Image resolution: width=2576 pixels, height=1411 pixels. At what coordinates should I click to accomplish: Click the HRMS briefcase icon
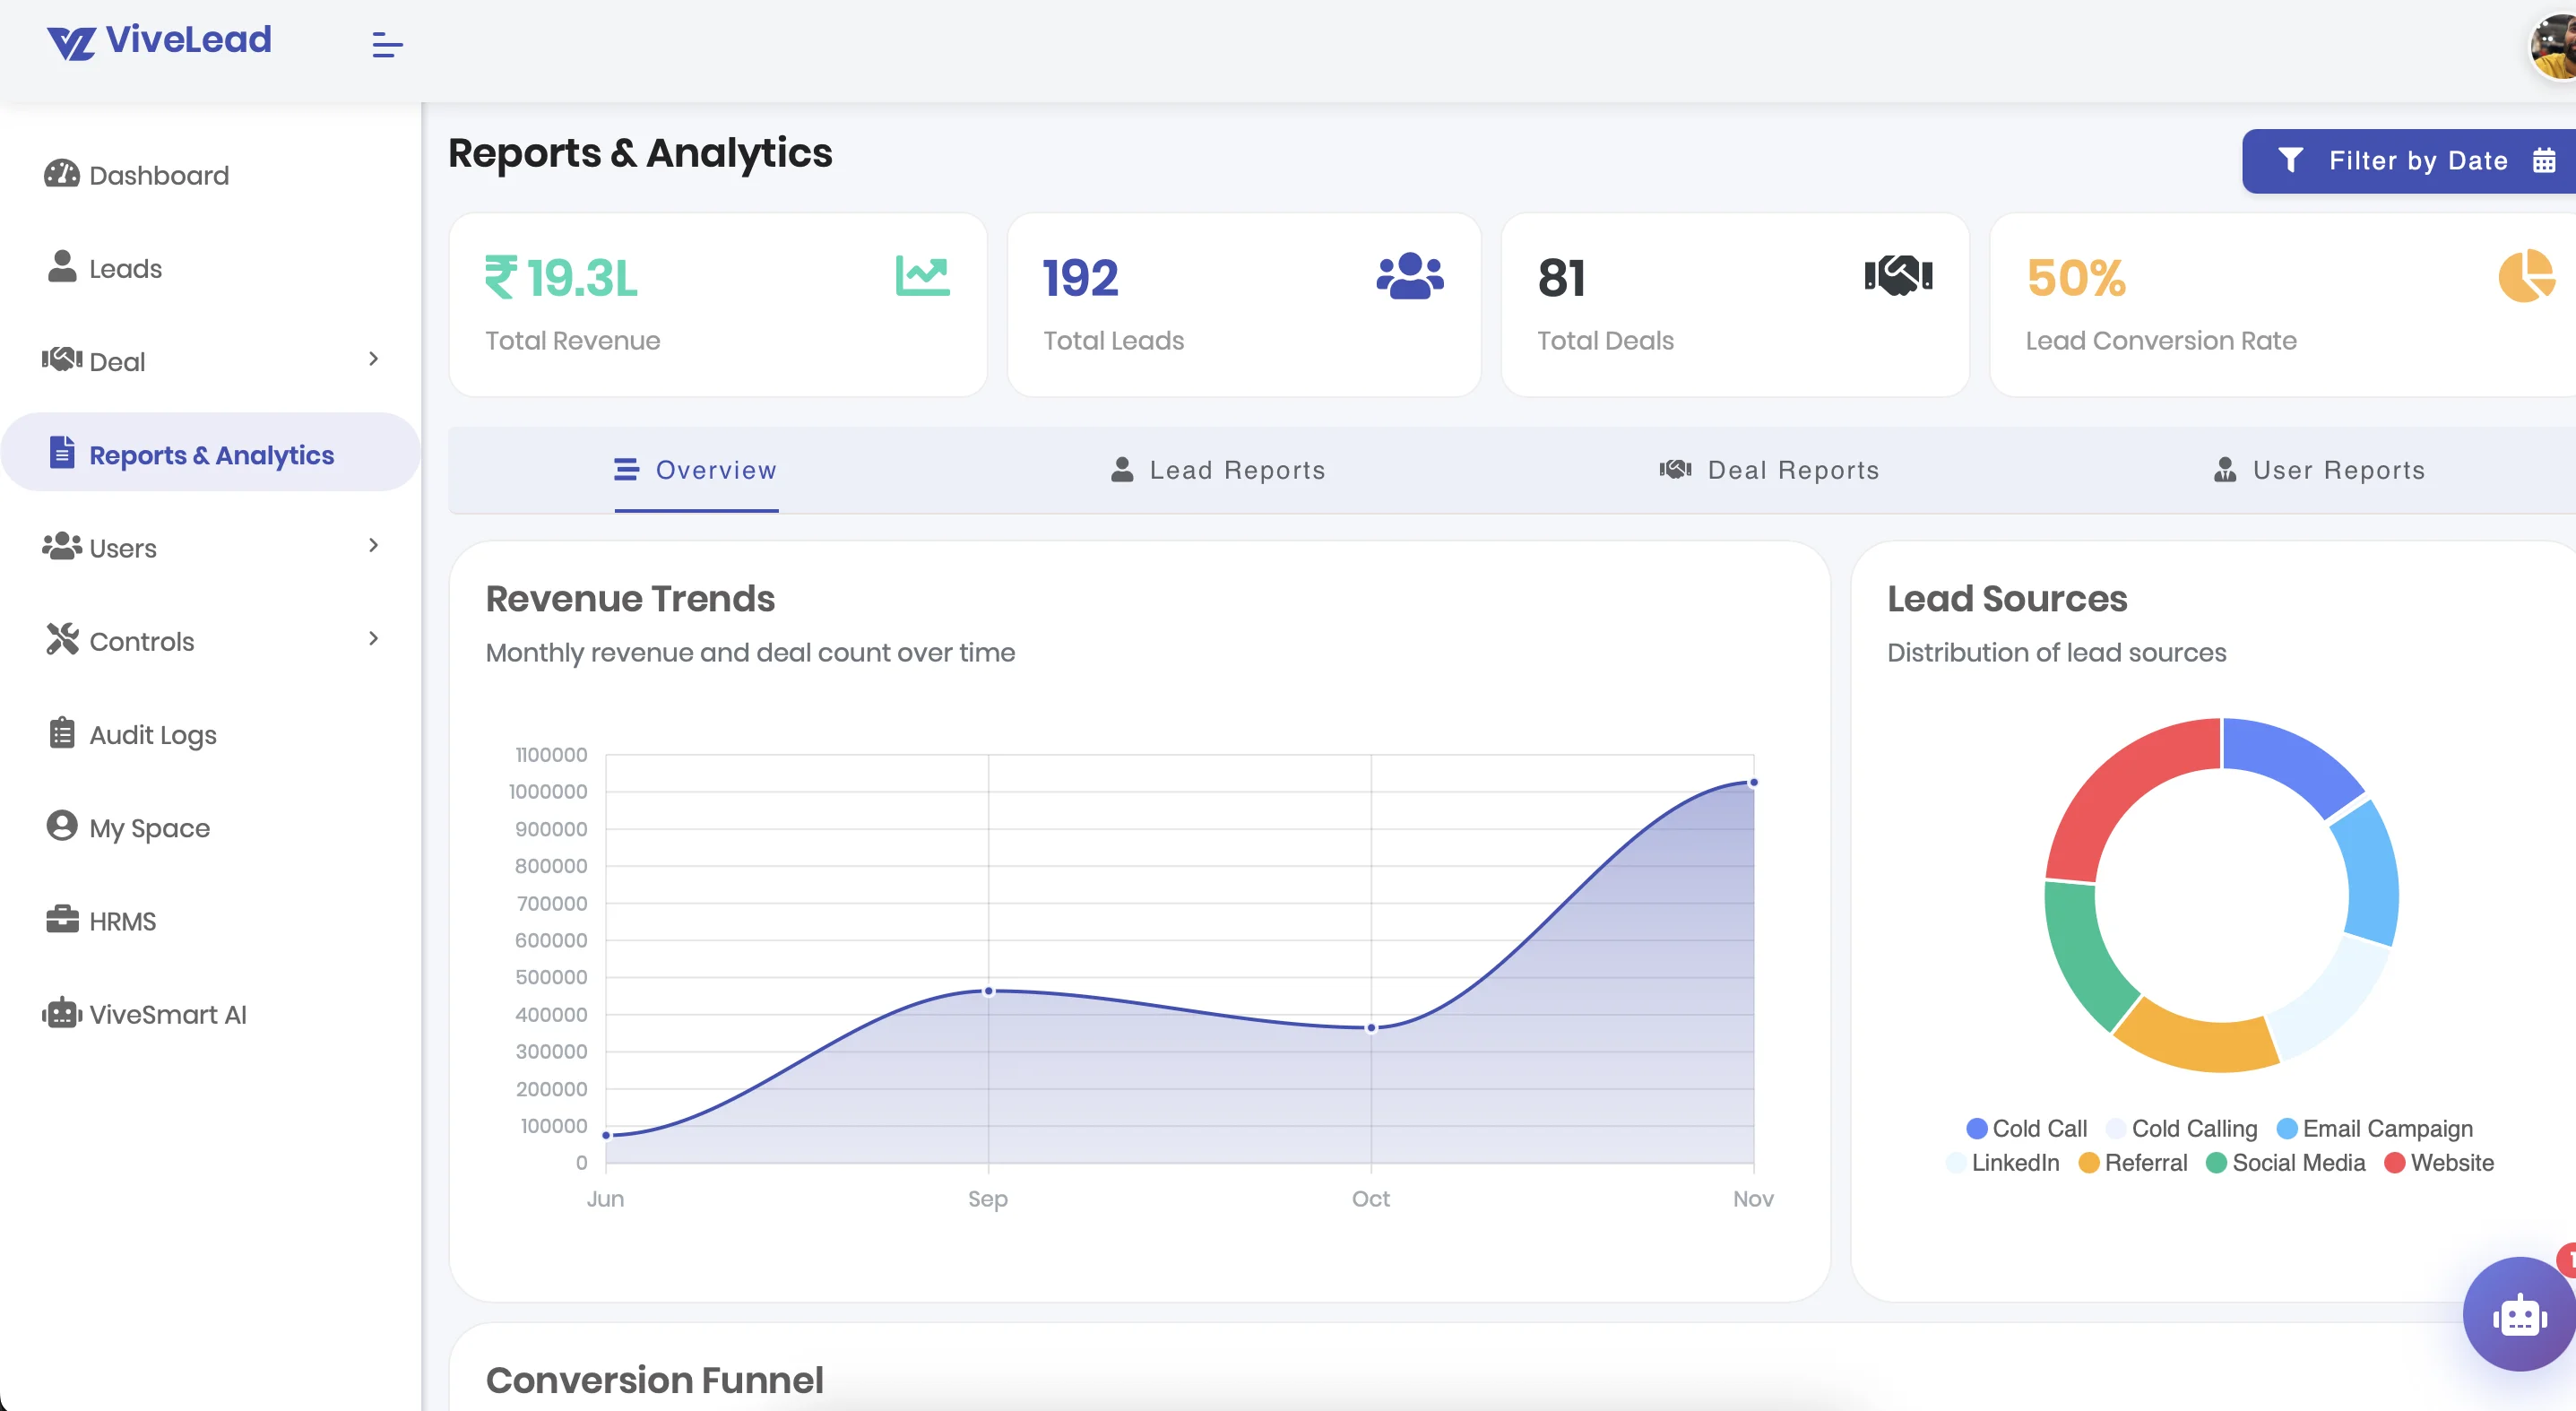tap(62, 920)
